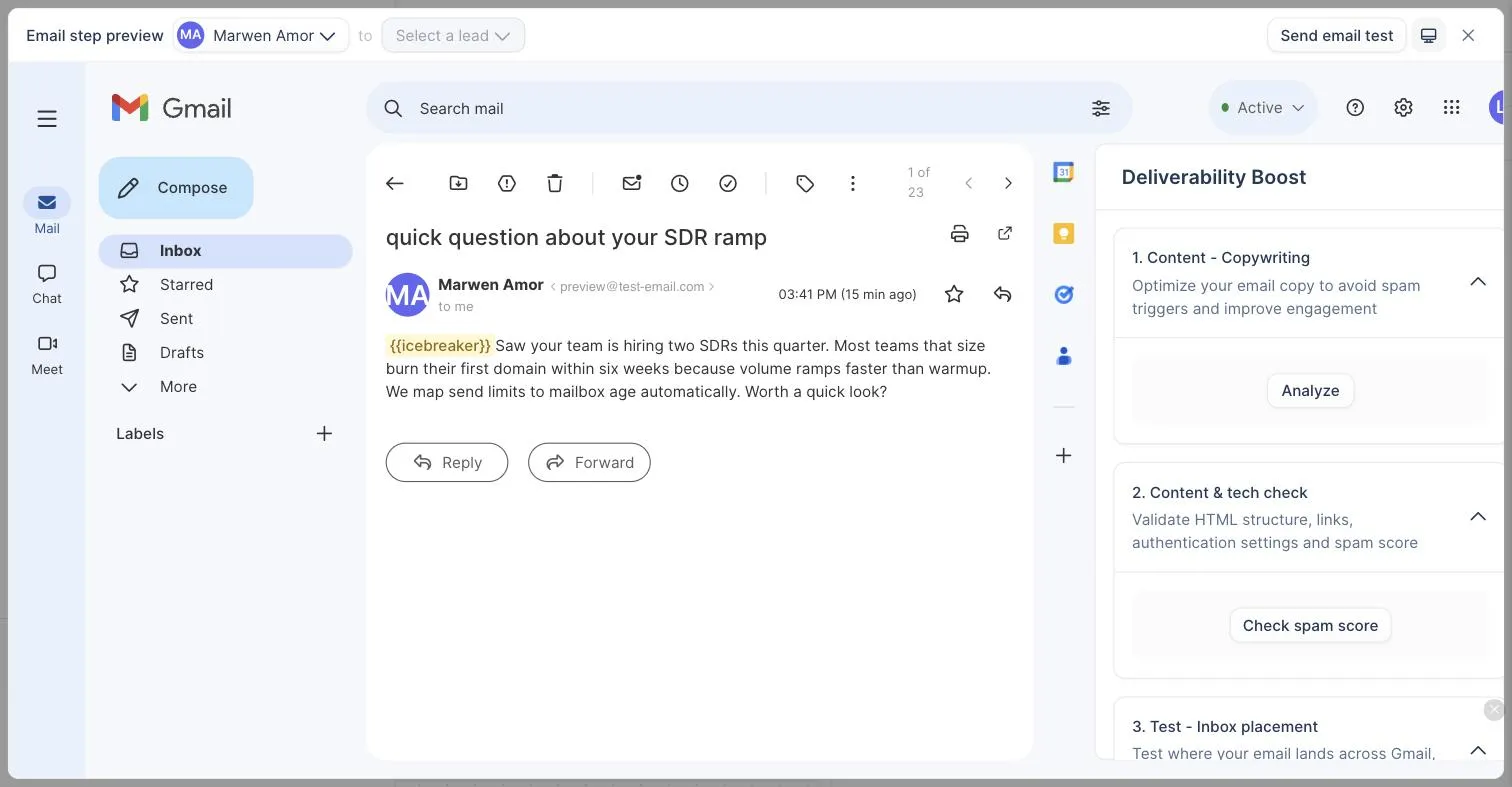Open Contacts side panel icon
This screenshot has width=1512, height=787.
click(x=1064, y=356)
